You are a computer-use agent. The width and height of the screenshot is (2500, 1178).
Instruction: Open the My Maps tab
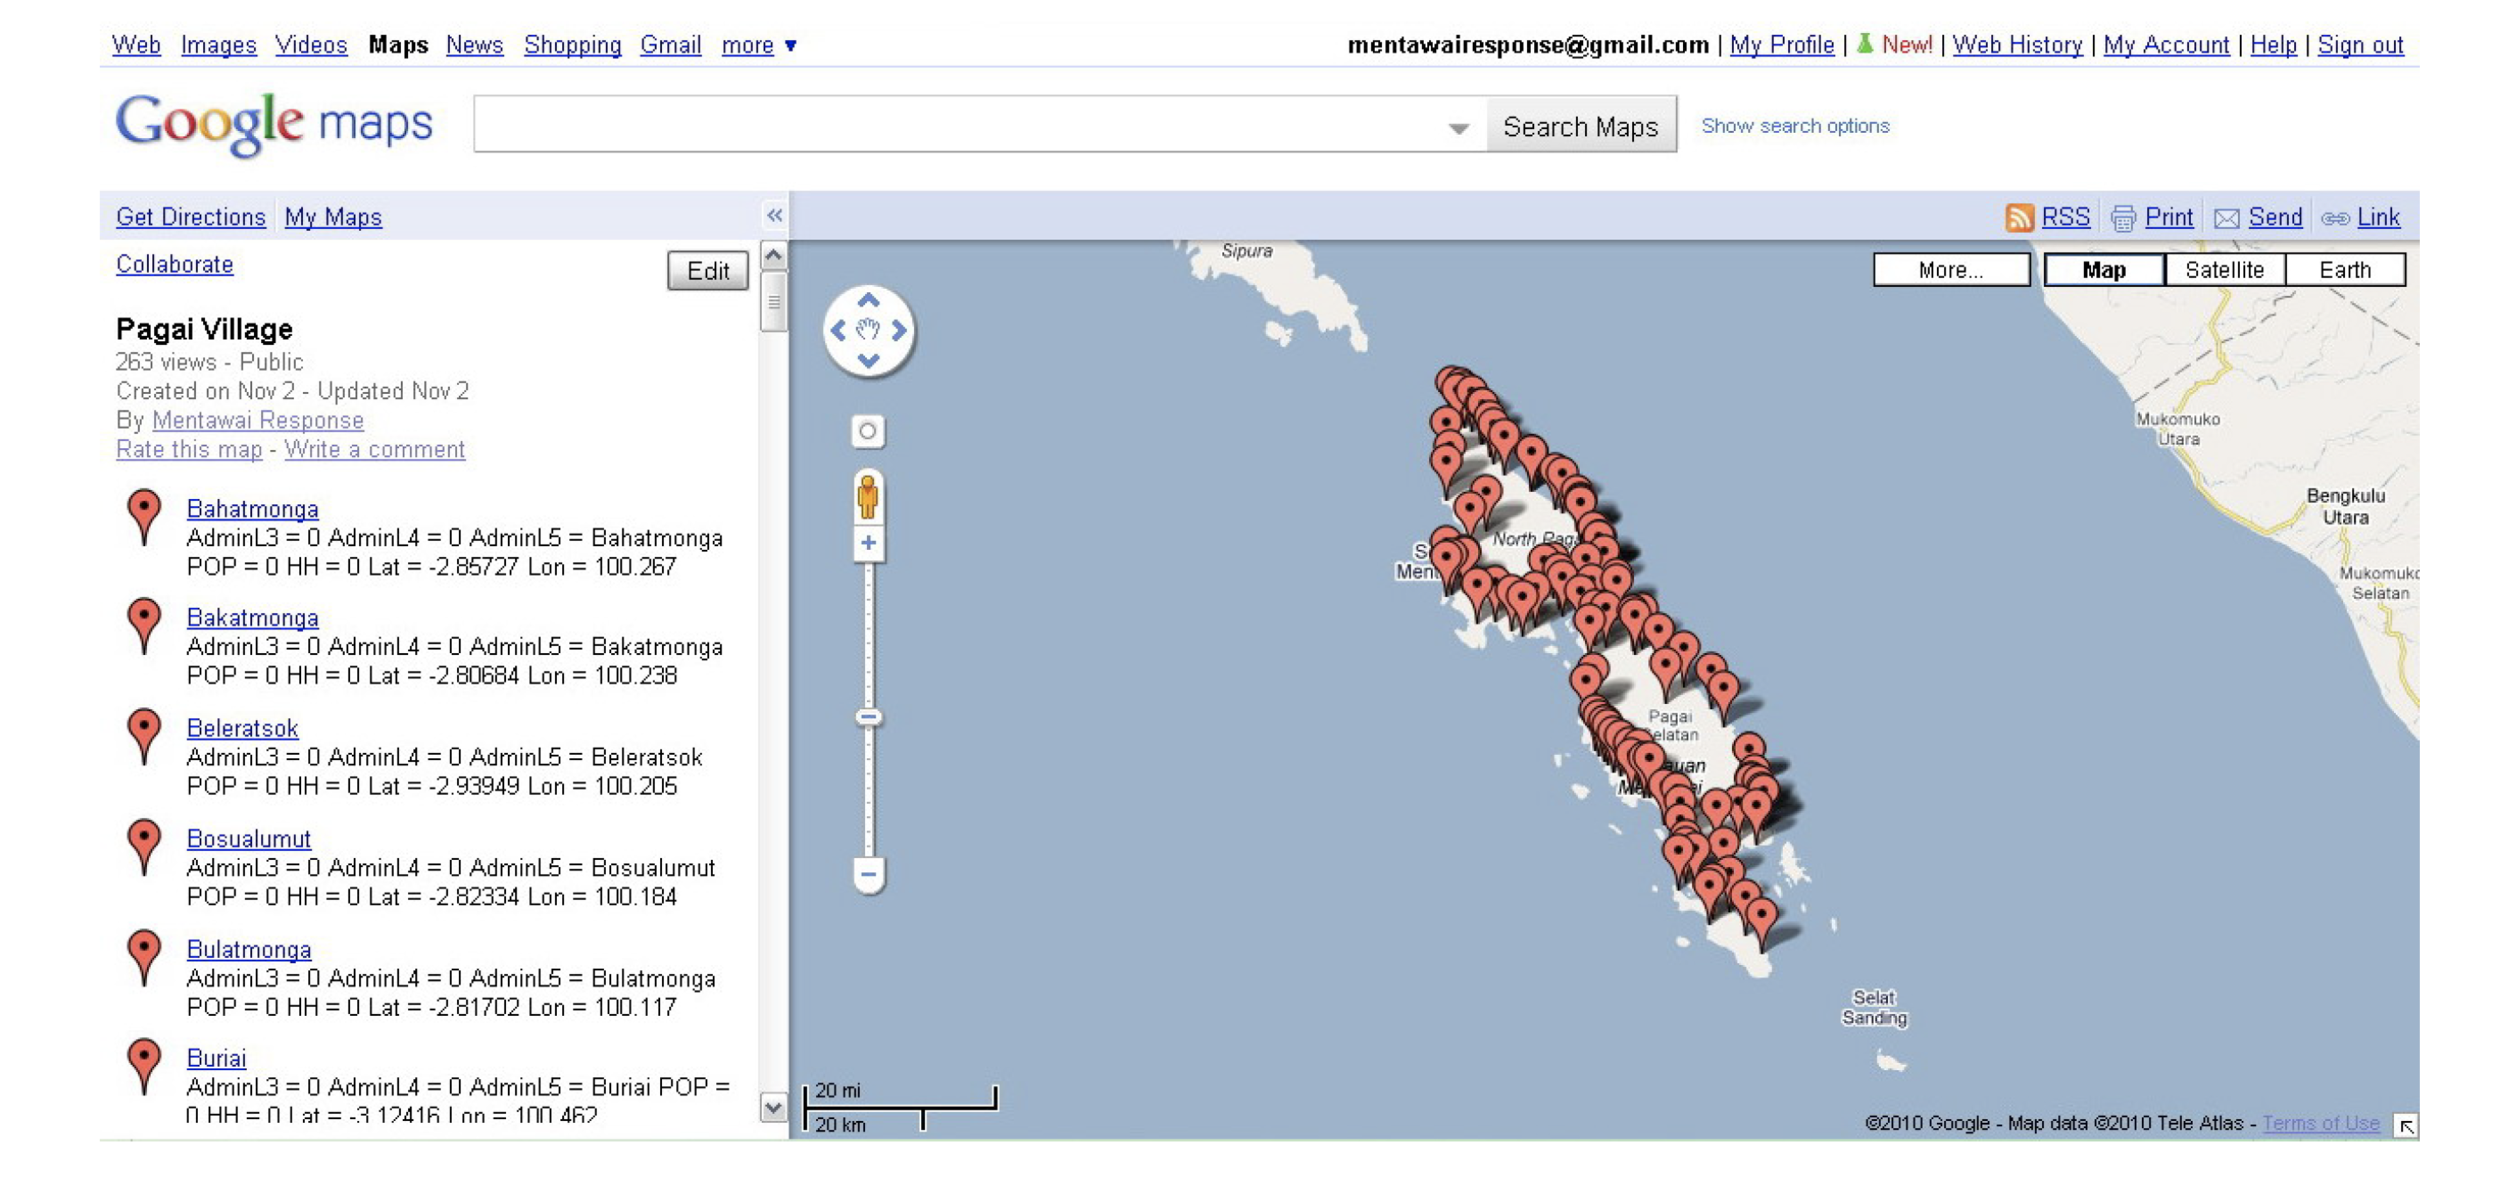pos(333,217)
